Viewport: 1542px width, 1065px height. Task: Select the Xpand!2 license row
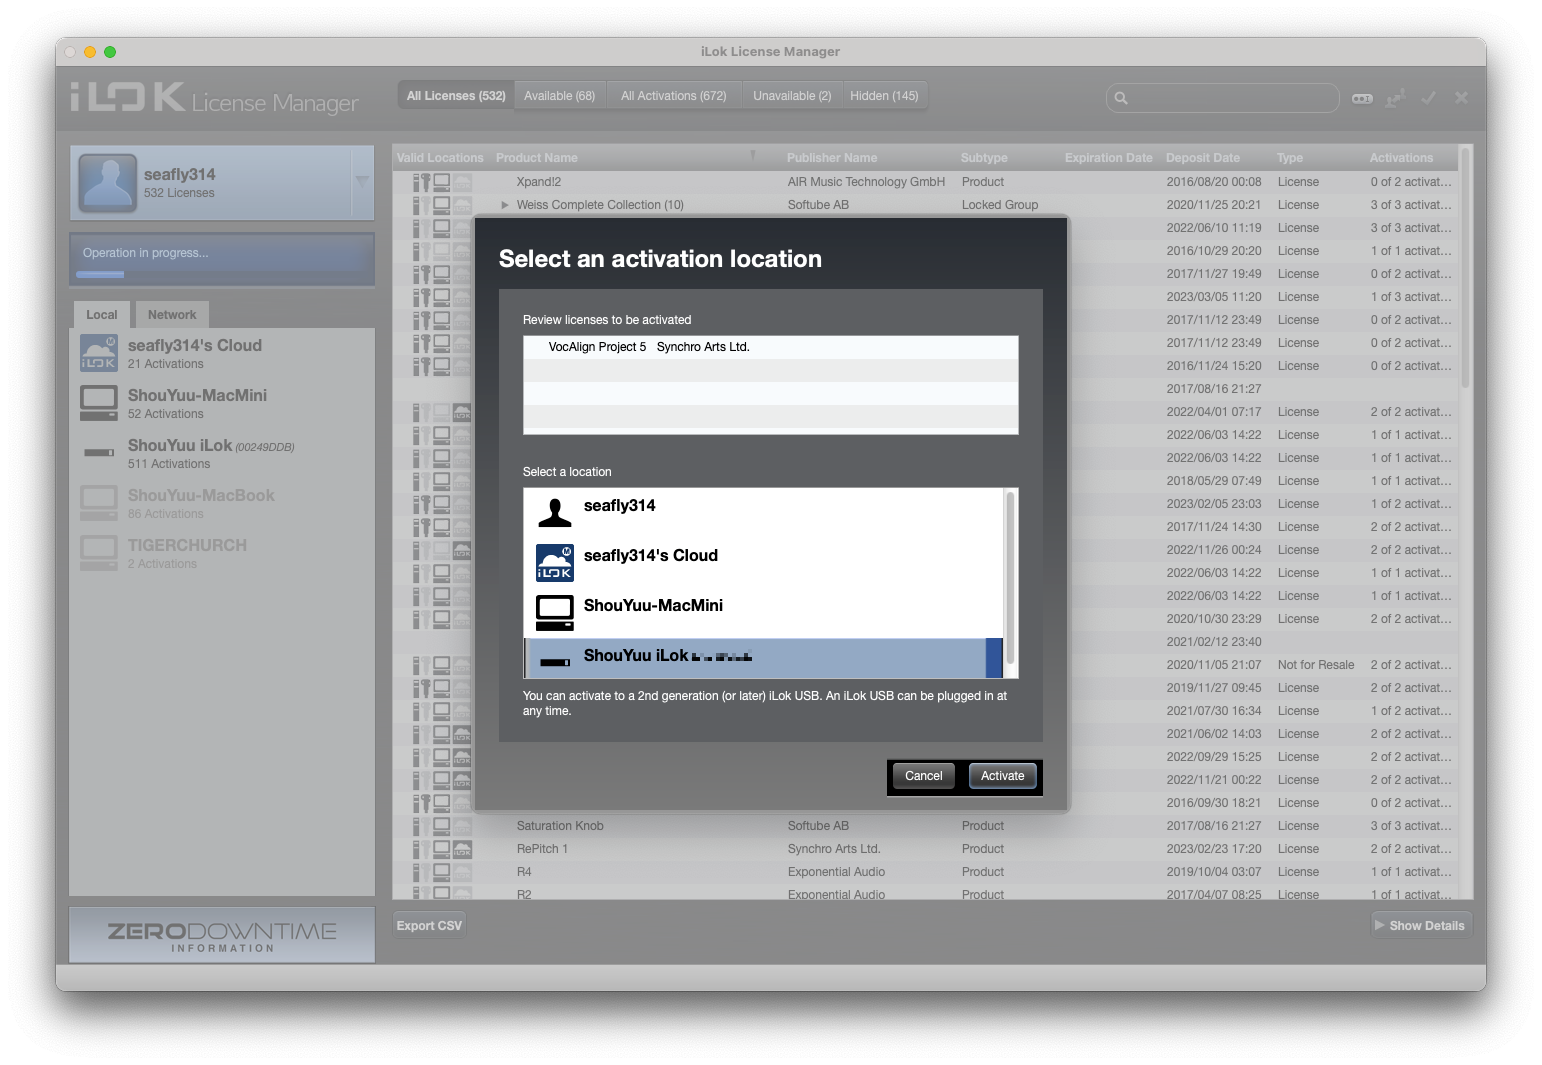click(x=925, y=182)
